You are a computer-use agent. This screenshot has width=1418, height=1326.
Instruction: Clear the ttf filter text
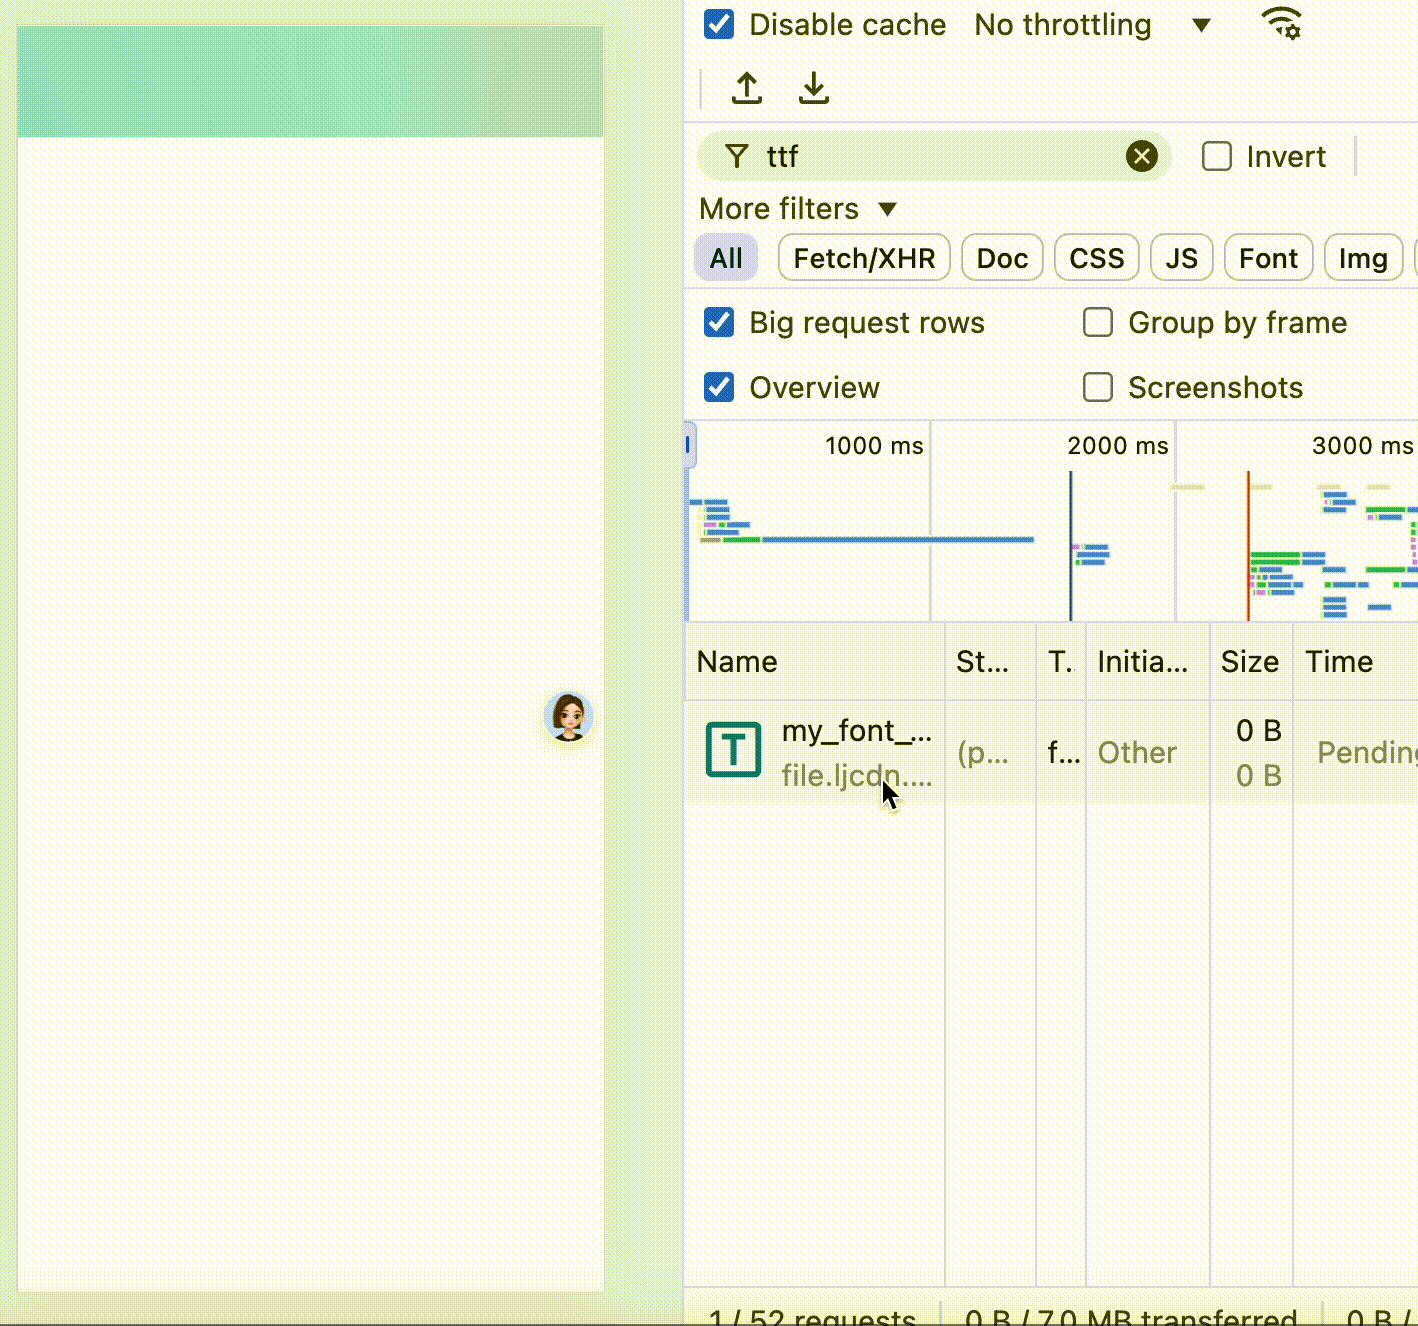pos(1141,156)
